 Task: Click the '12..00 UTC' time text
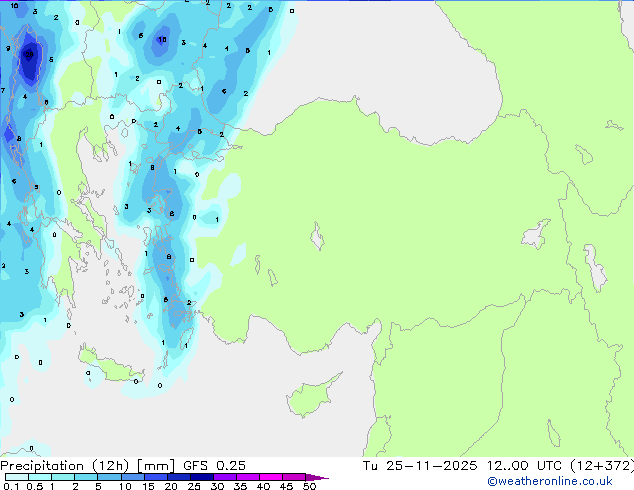[x=524, y=466]
